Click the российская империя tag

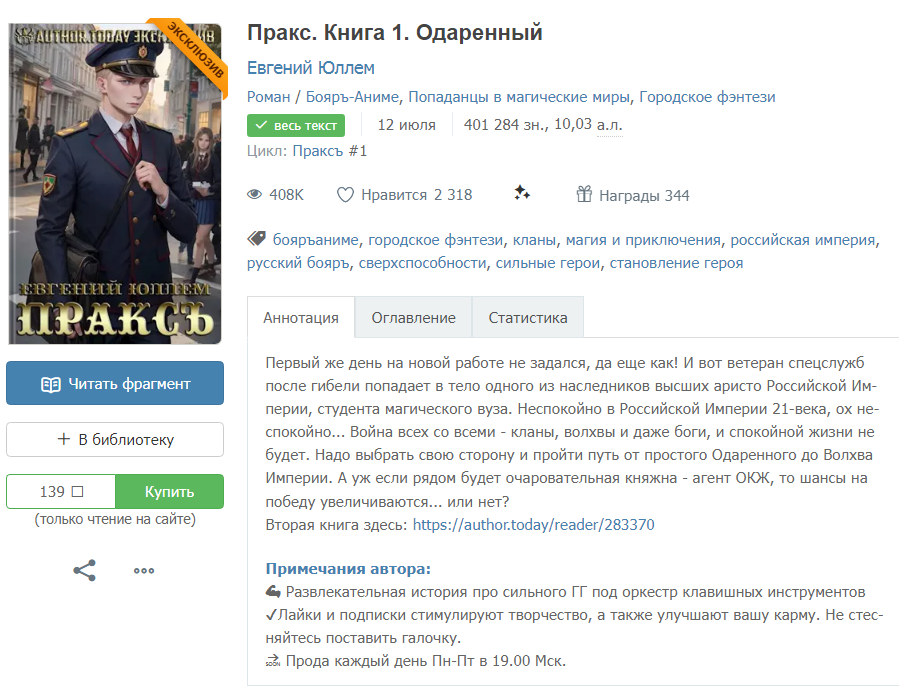803,240
